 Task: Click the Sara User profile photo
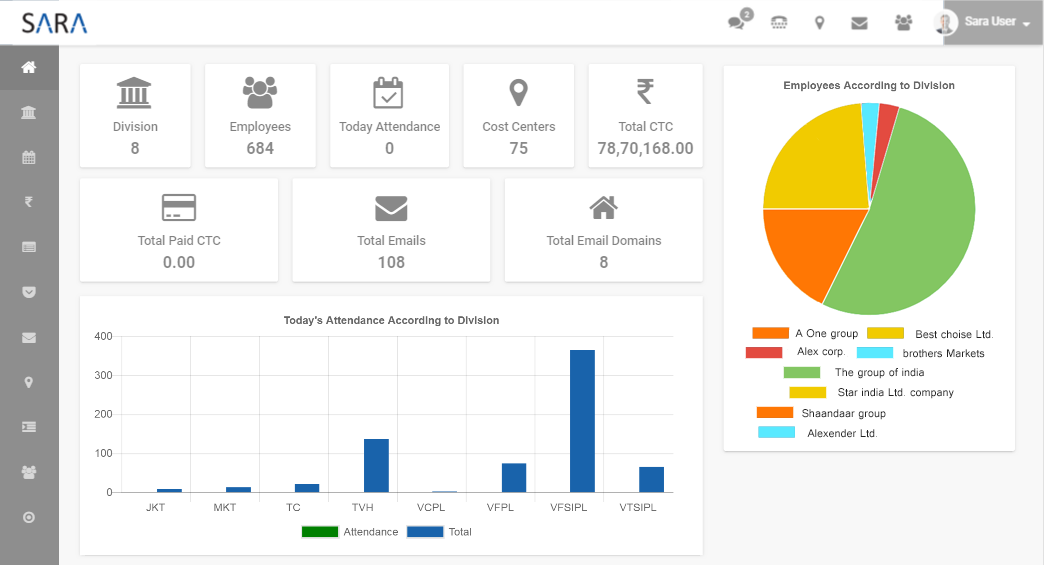945,22
